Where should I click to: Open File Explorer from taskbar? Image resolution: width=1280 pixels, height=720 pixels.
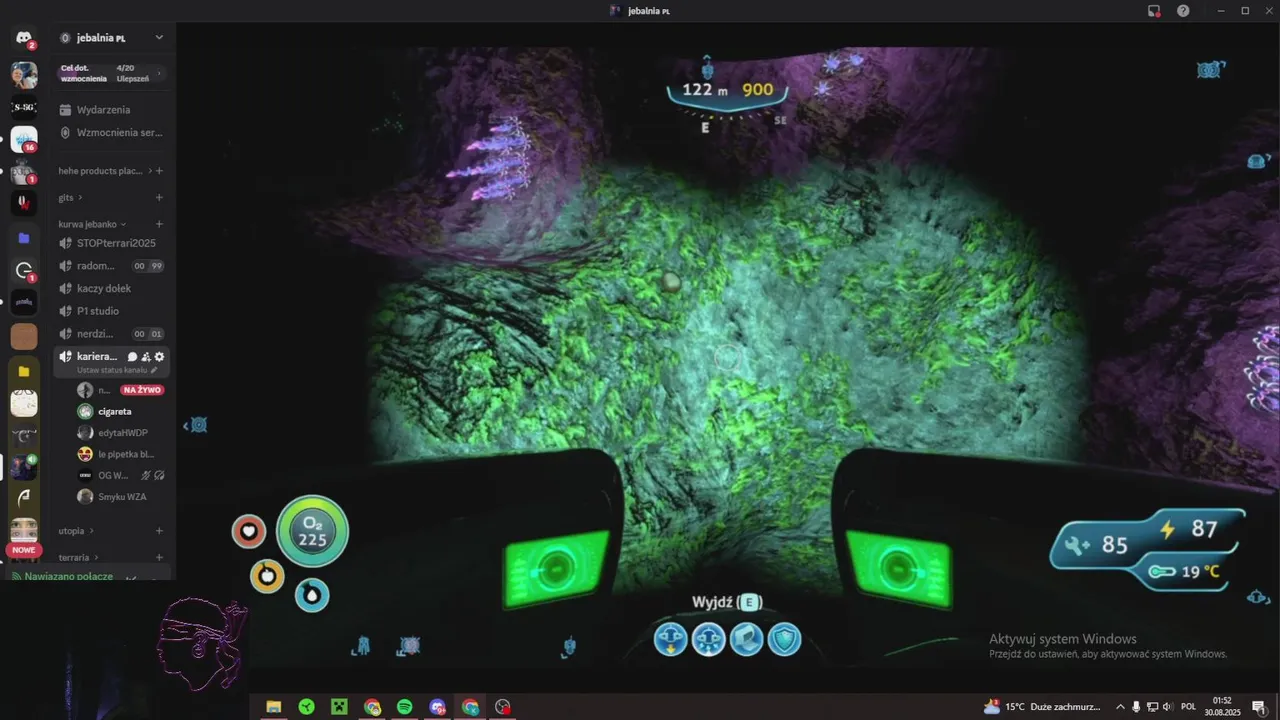tap(273, 707)
